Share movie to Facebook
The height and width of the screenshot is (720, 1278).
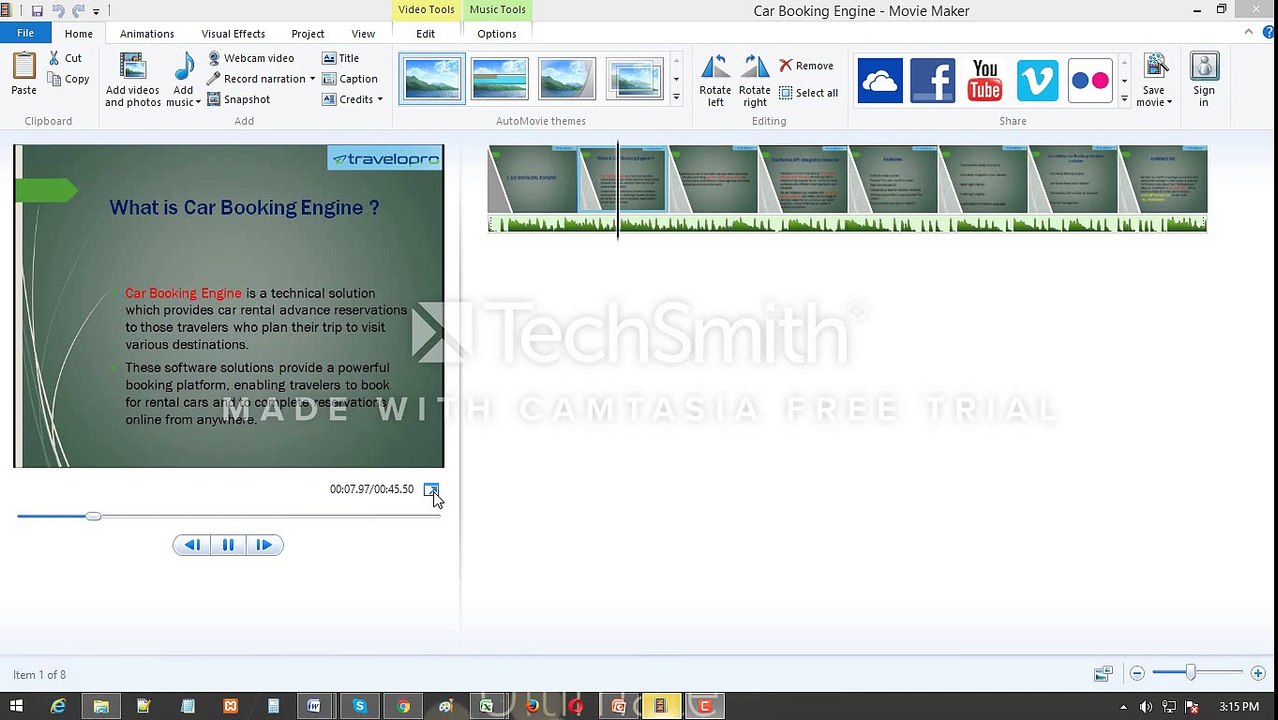(932, 80)
